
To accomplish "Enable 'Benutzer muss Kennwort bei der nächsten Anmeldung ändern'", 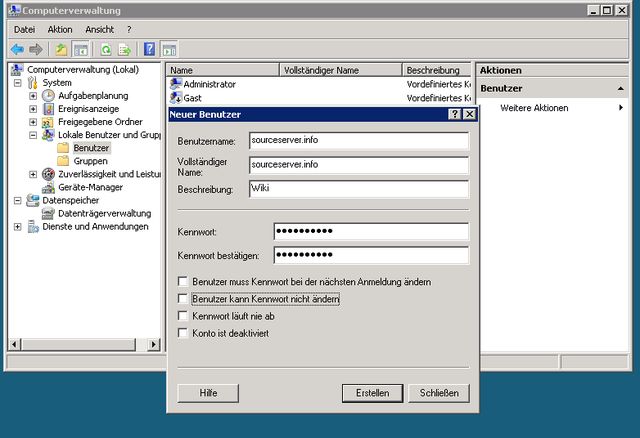I will coord(182,283).
